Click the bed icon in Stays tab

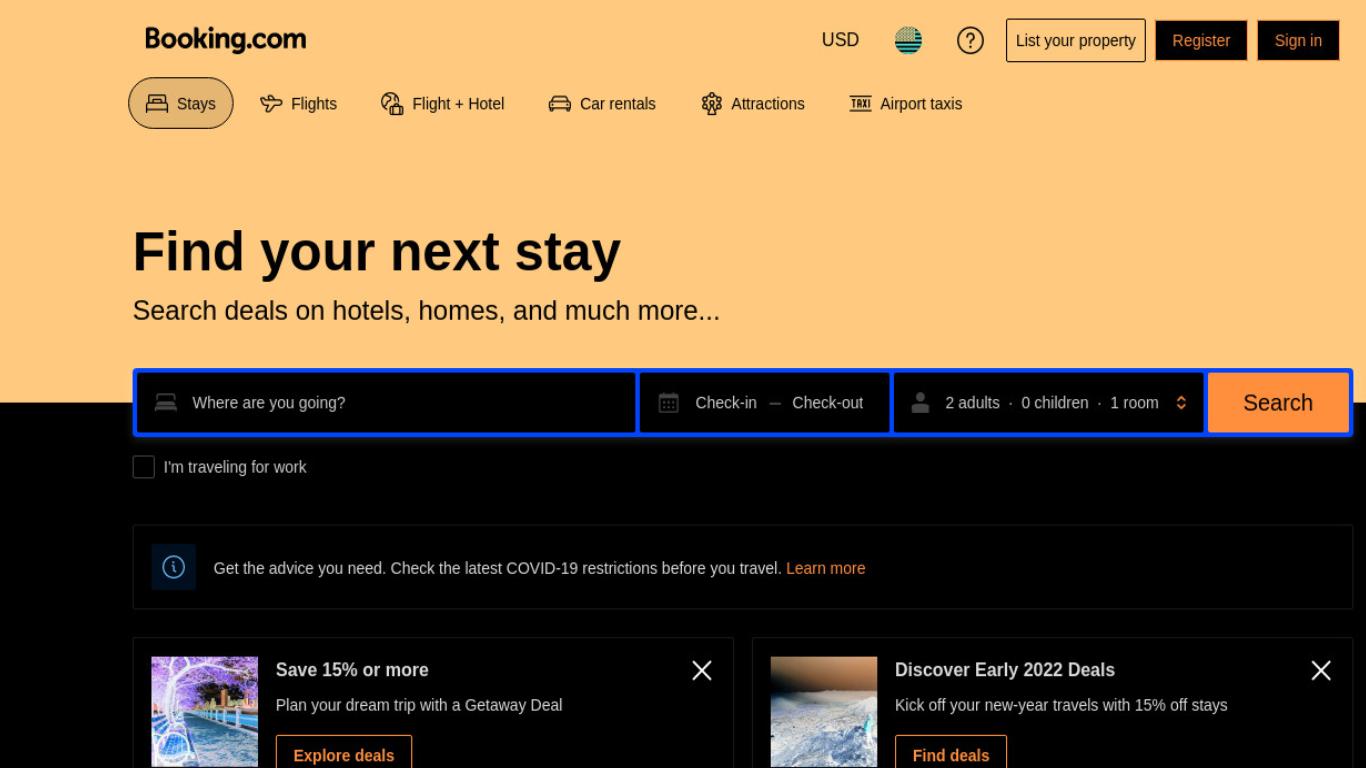pyautogui.click(x=157, y=103)
